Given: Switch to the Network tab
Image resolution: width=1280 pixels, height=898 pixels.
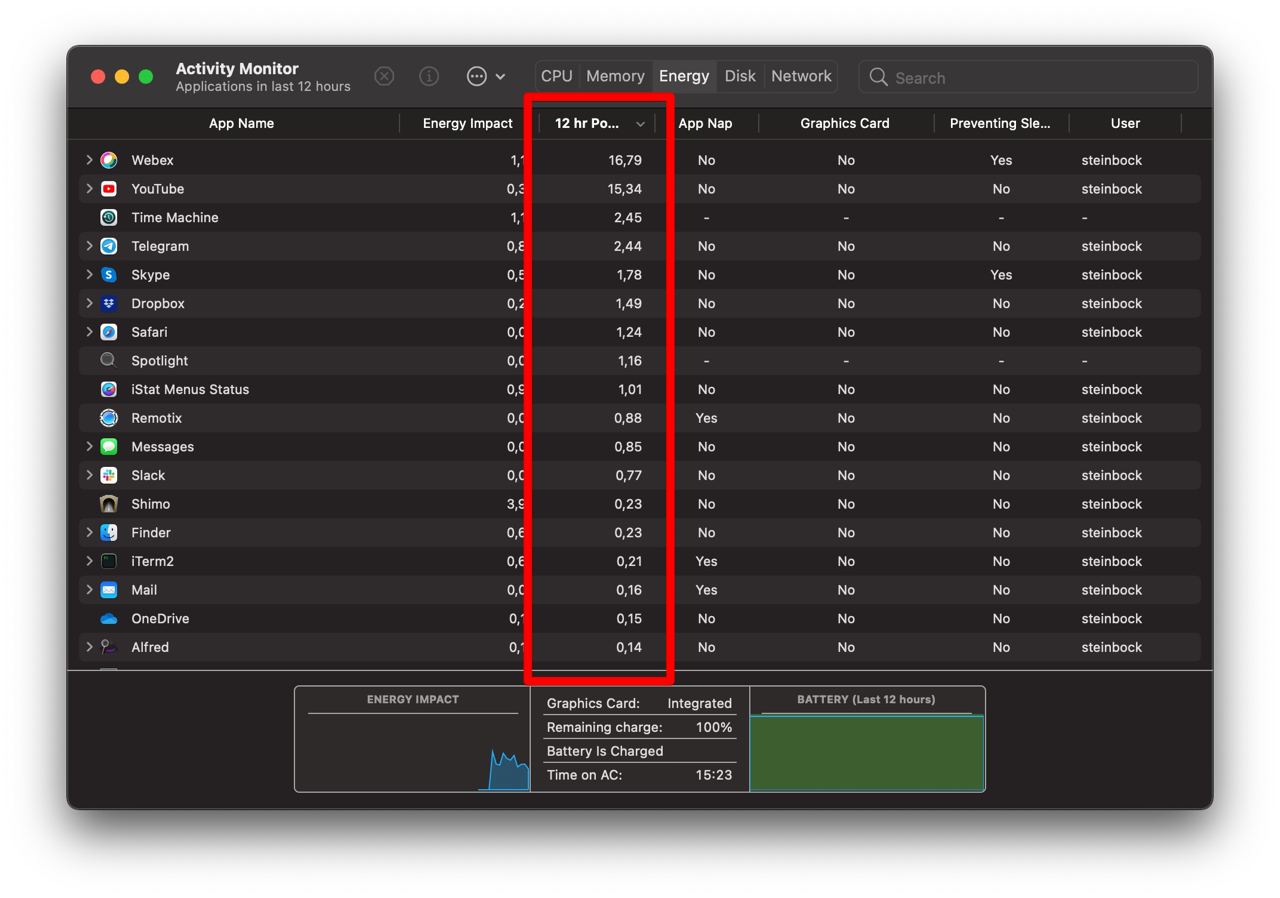Looking at the screenshot, I should (801, 76).
